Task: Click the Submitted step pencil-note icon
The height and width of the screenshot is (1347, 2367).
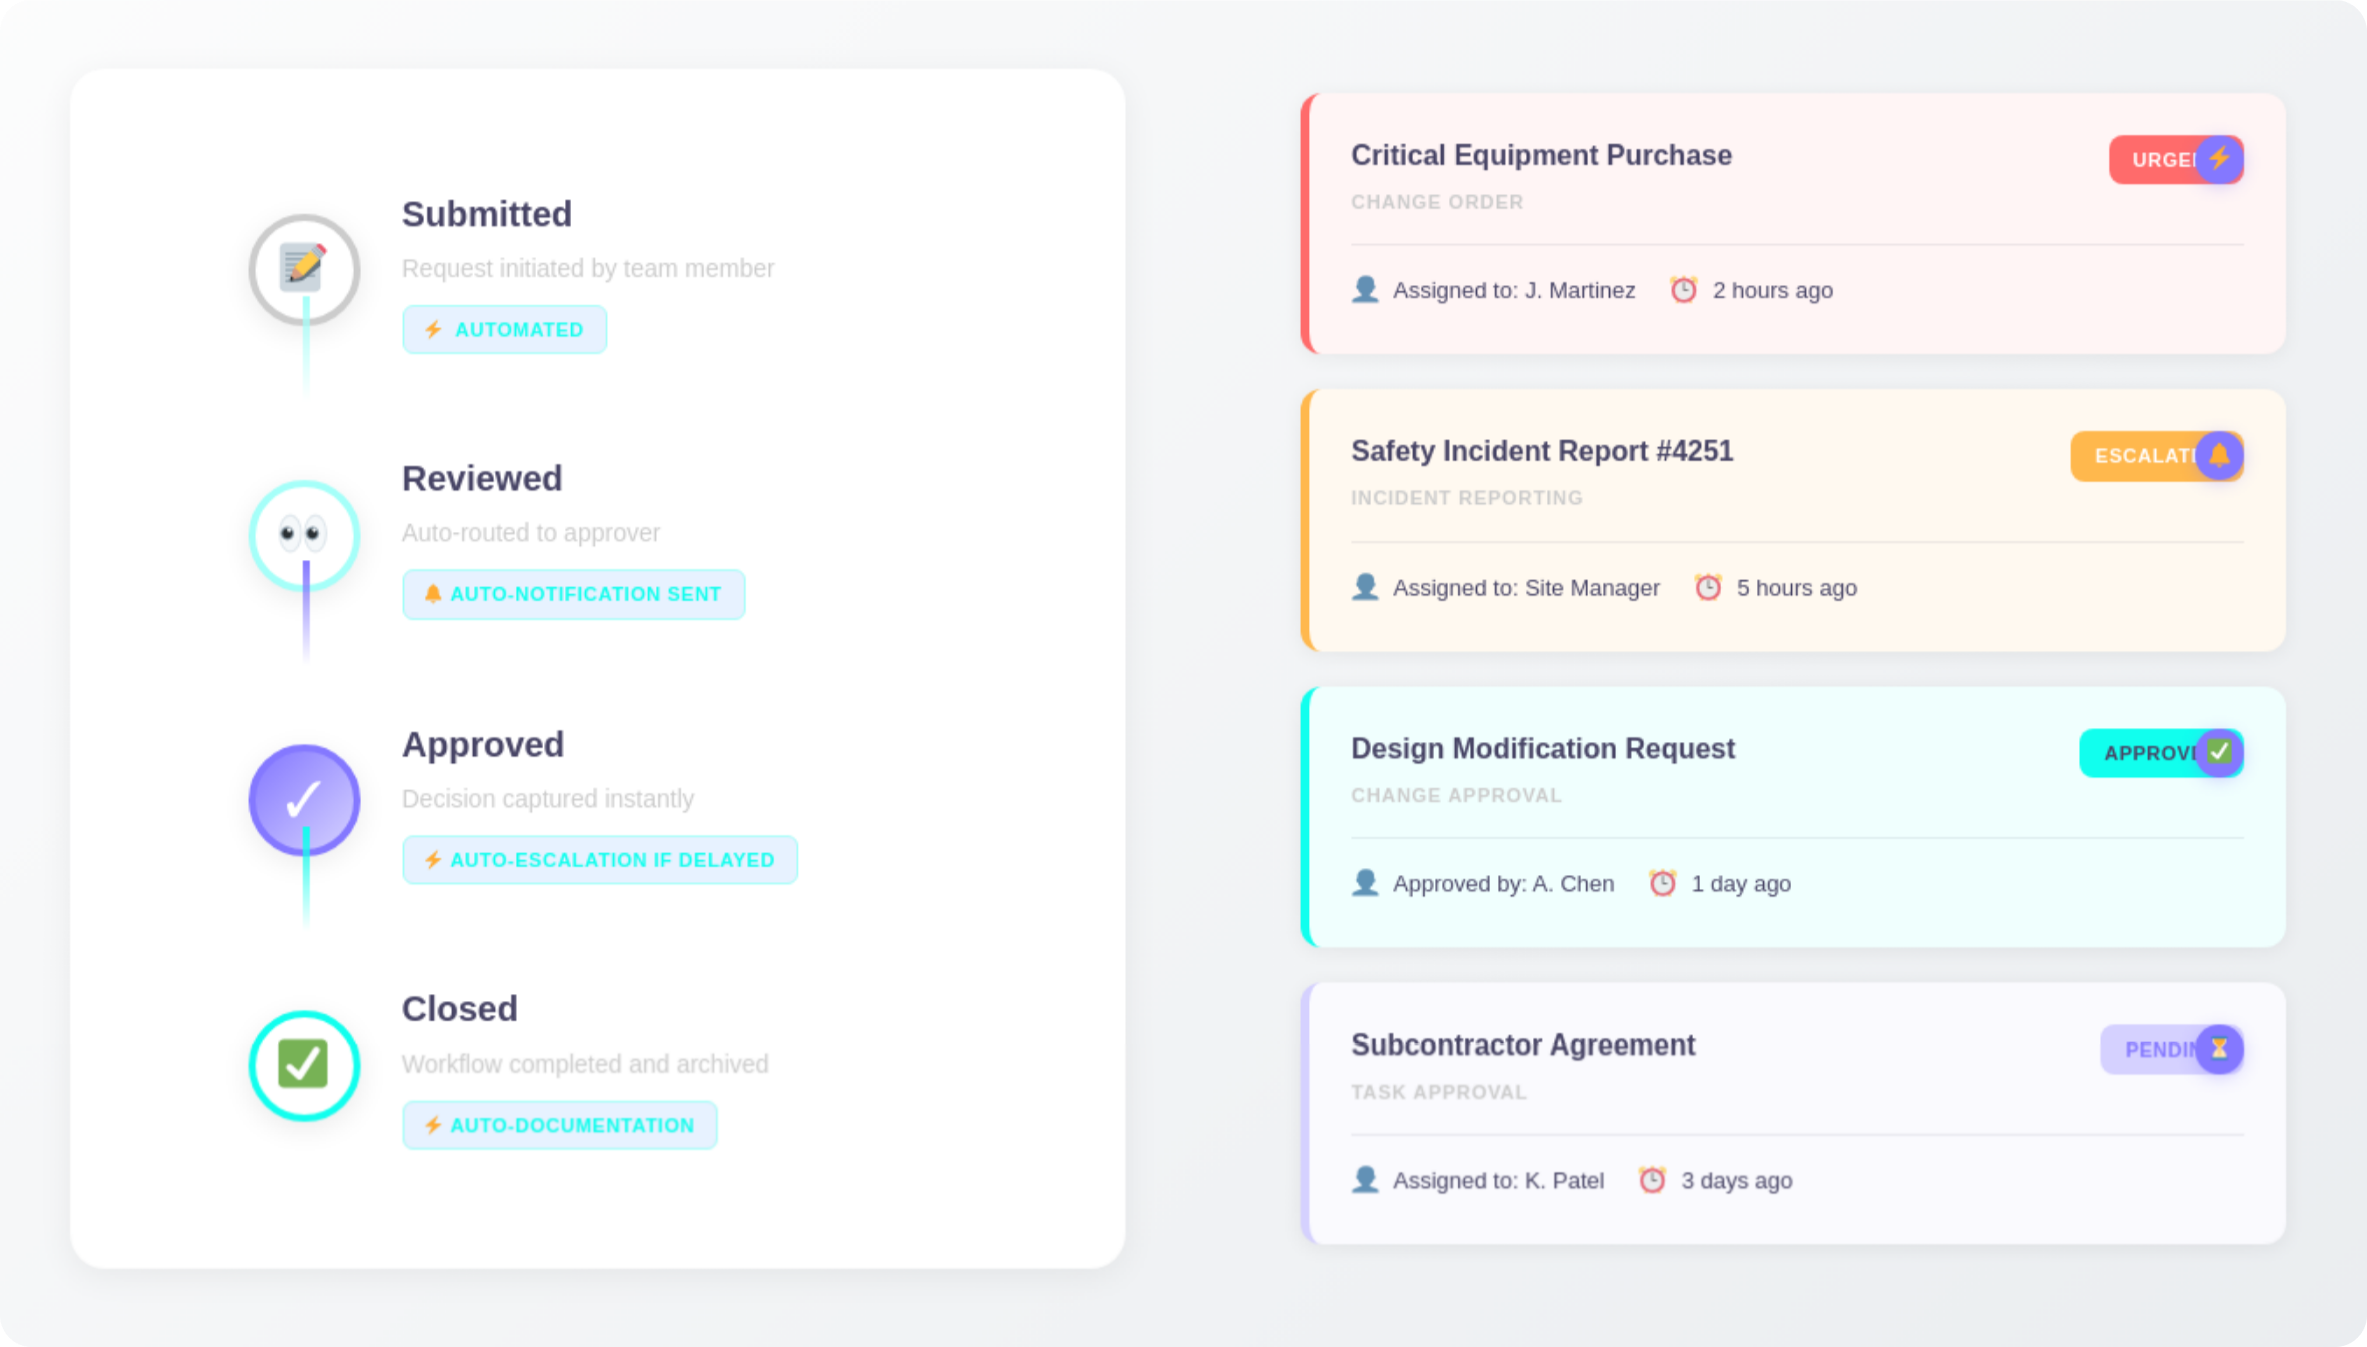Action: click(304, 268)
